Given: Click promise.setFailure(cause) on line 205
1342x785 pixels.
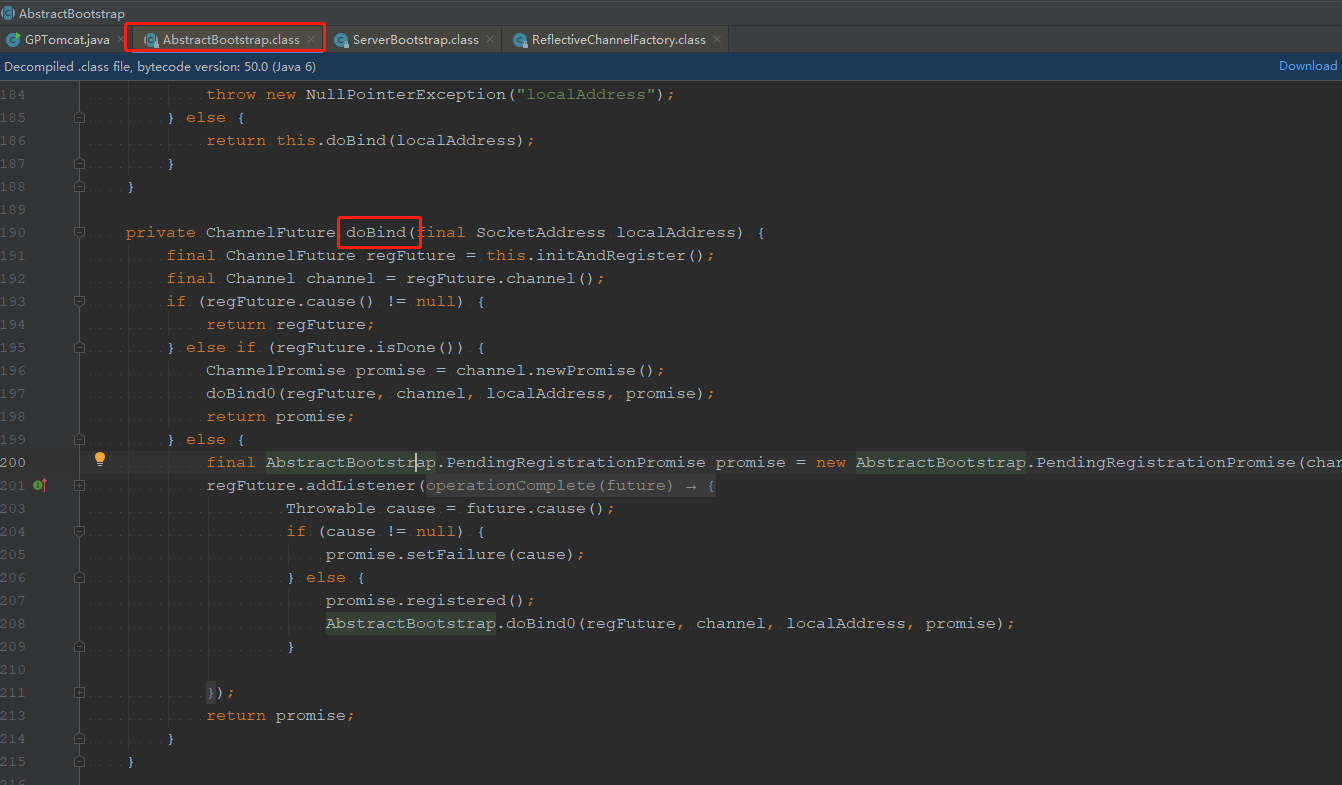Looking at the screenshot, I should point(450,555).
